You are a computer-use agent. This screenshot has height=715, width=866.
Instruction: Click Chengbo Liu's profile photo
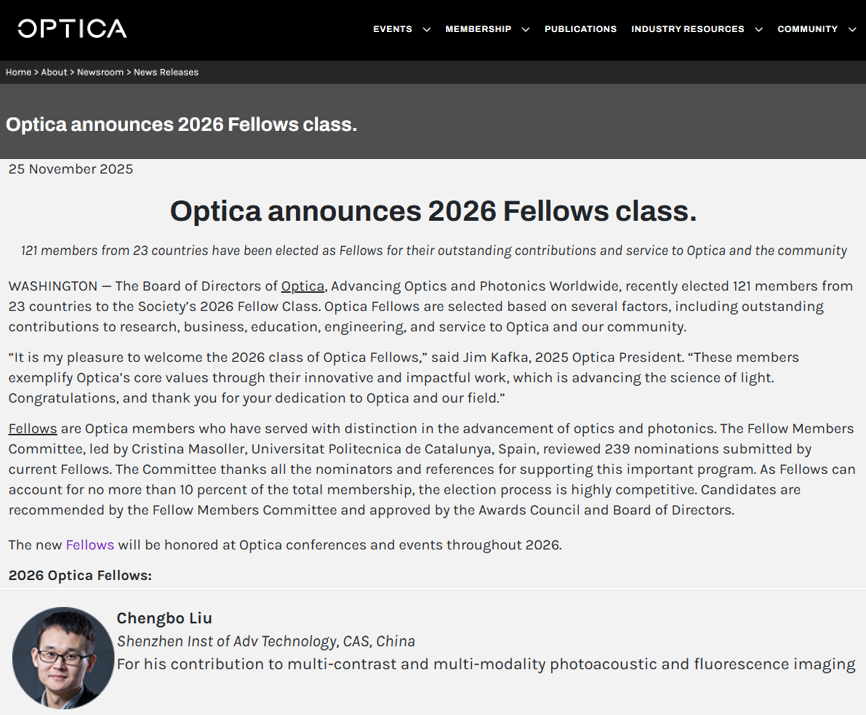pos(62,658)
